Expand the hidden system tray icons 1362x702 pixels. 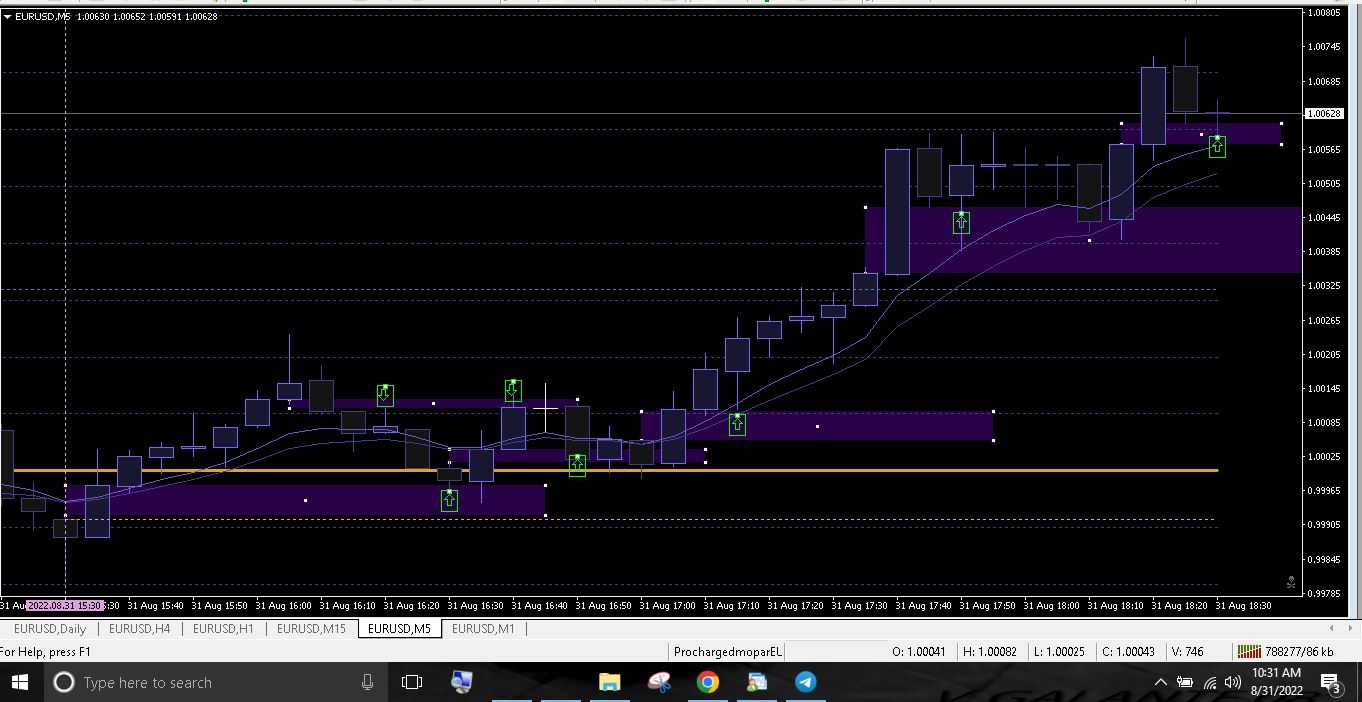tap(1161, 682)
